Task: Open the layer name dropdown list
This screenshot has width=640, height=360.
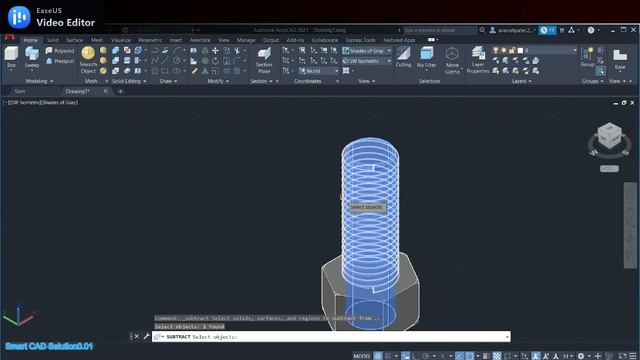Action: point(575,50)
